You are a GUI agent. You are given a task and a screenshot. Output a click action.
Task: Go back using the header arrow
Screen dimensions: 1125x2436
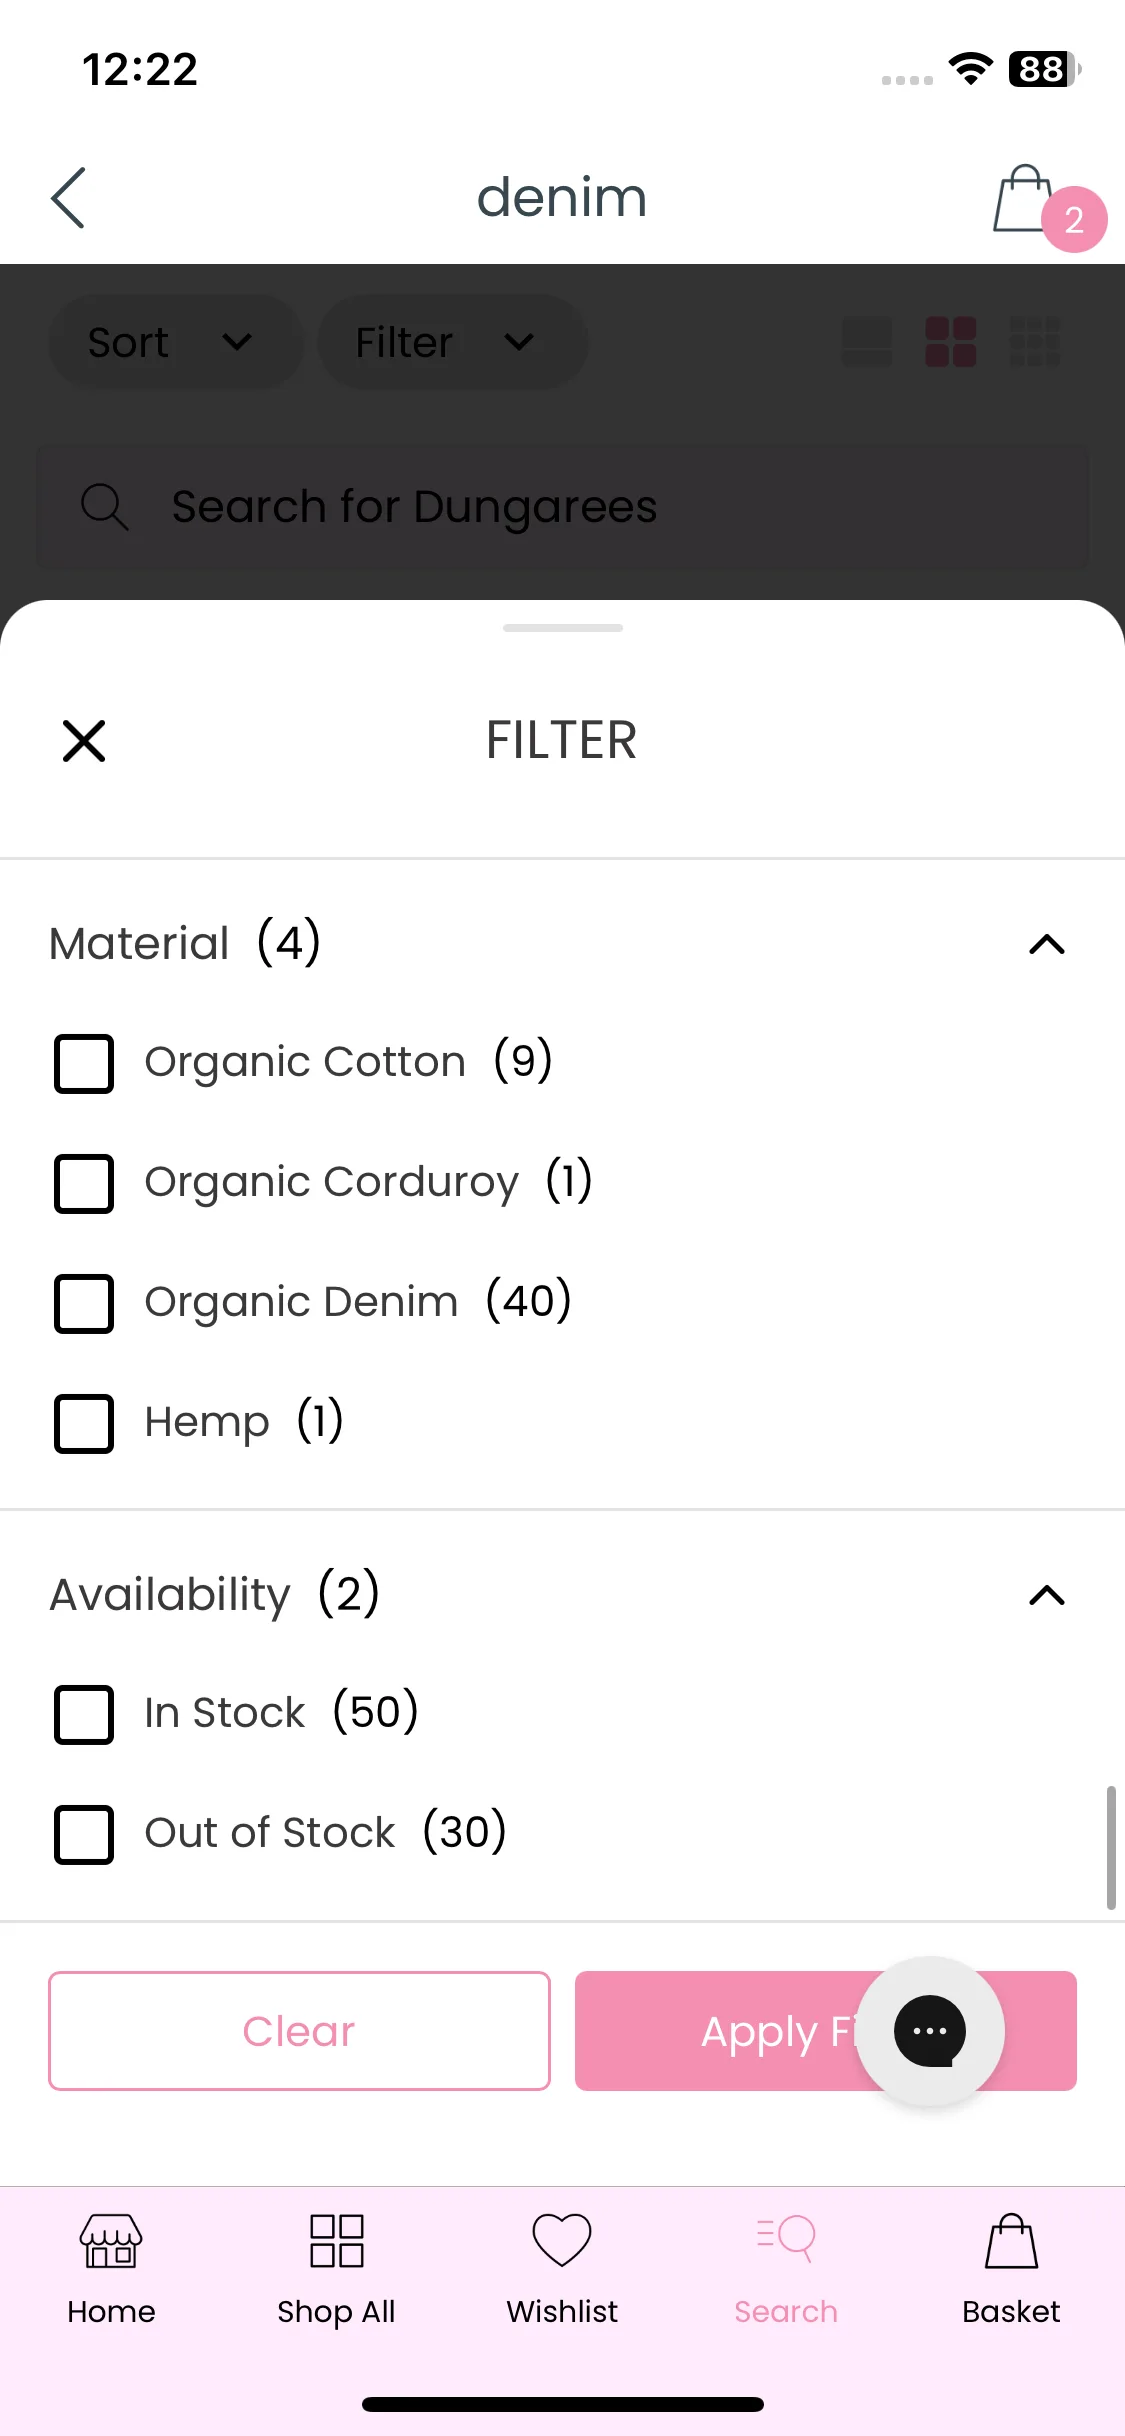[68, 198]
